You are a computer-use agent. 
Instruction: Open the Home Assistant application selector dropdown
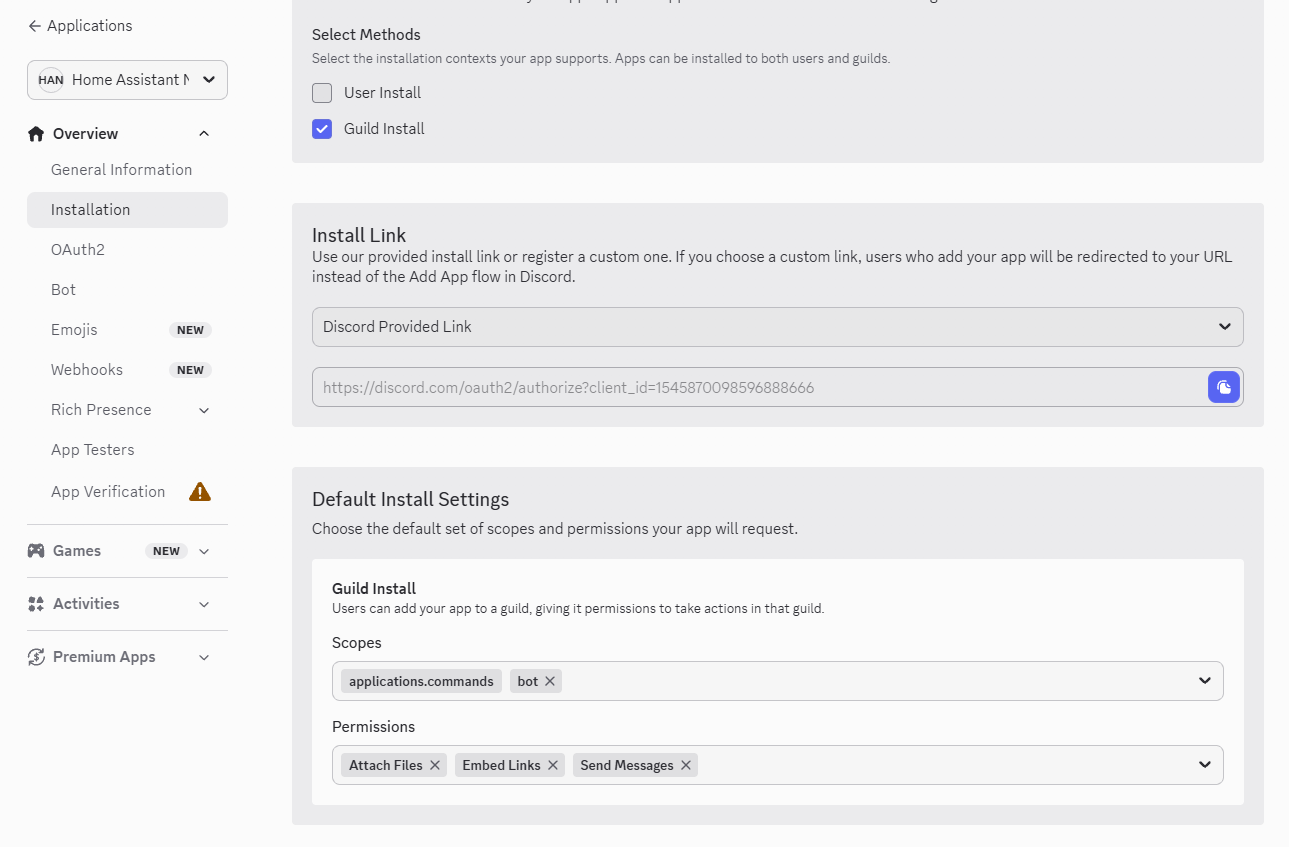(127, 80)
